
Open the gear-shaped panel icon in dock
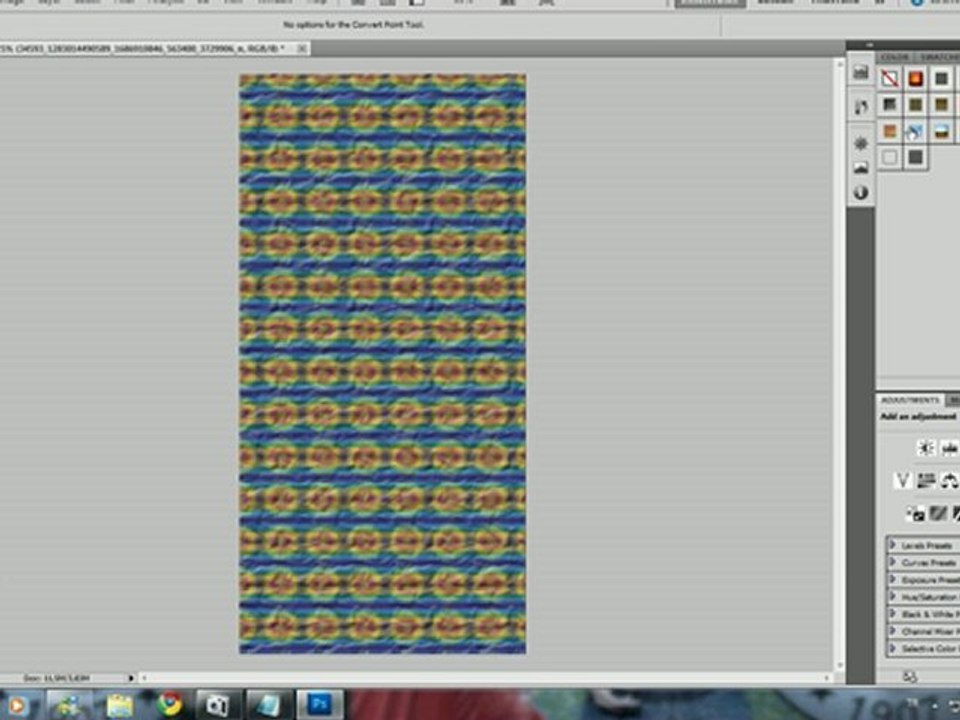click(x=861, y=143)
